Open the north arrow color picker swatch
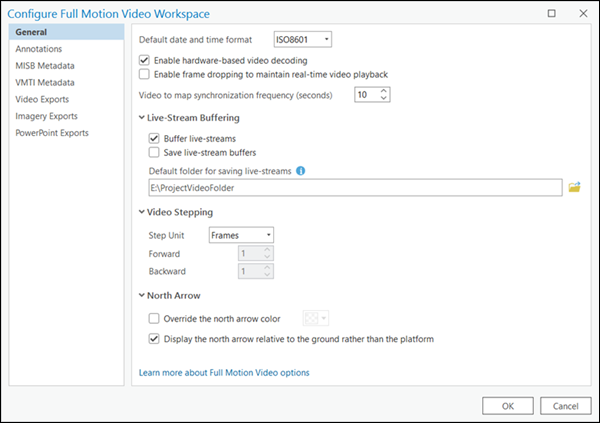600x423 pixels. (x=318, y=318)
